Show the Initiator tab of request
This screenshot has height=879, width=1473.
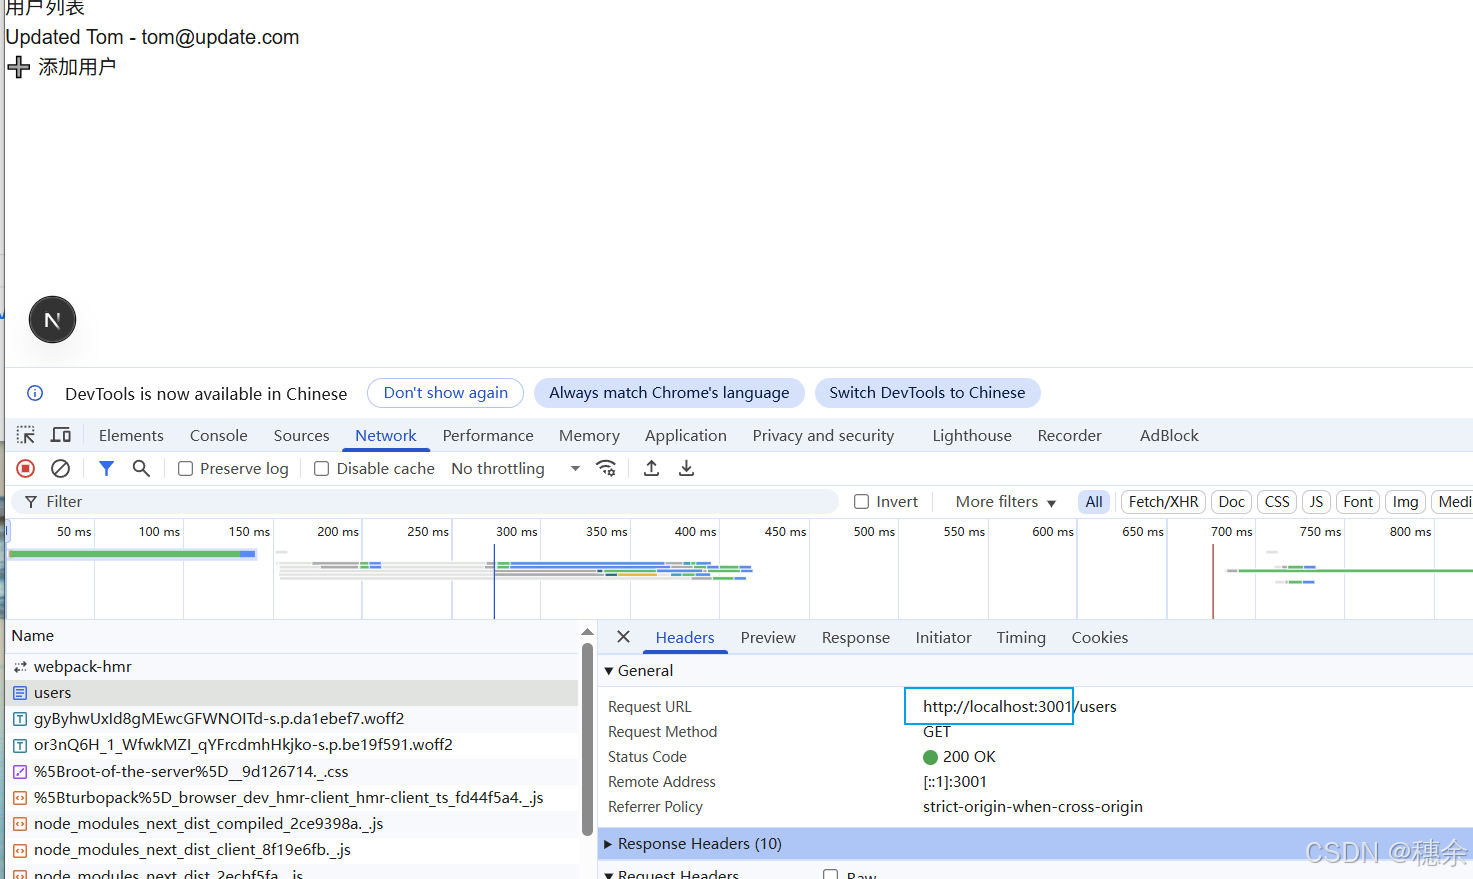point(943,637)
